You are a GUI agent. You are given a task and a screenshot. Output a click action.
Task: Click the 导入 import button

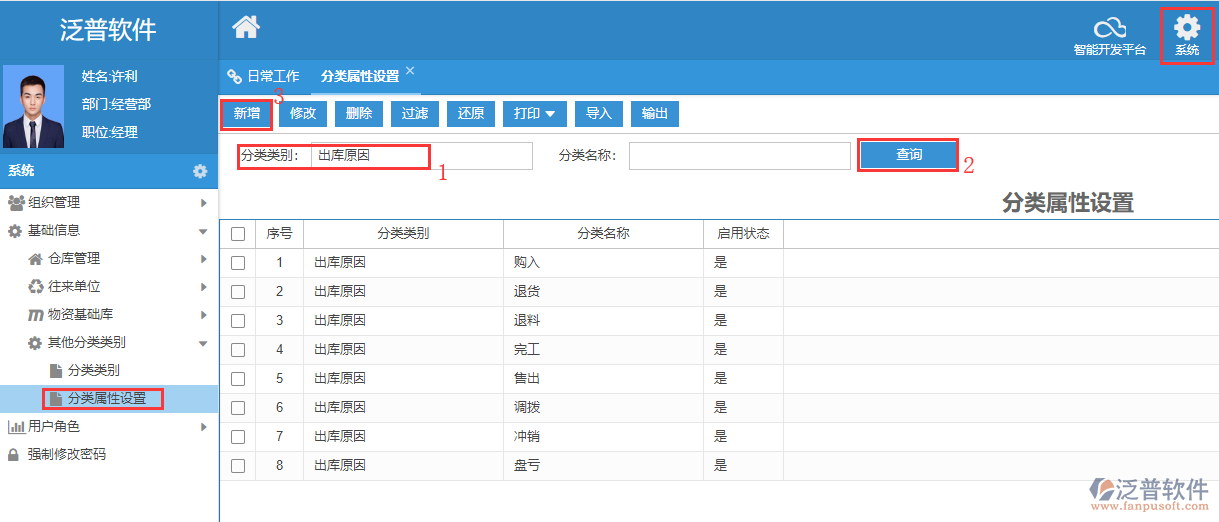coord(598,114)
